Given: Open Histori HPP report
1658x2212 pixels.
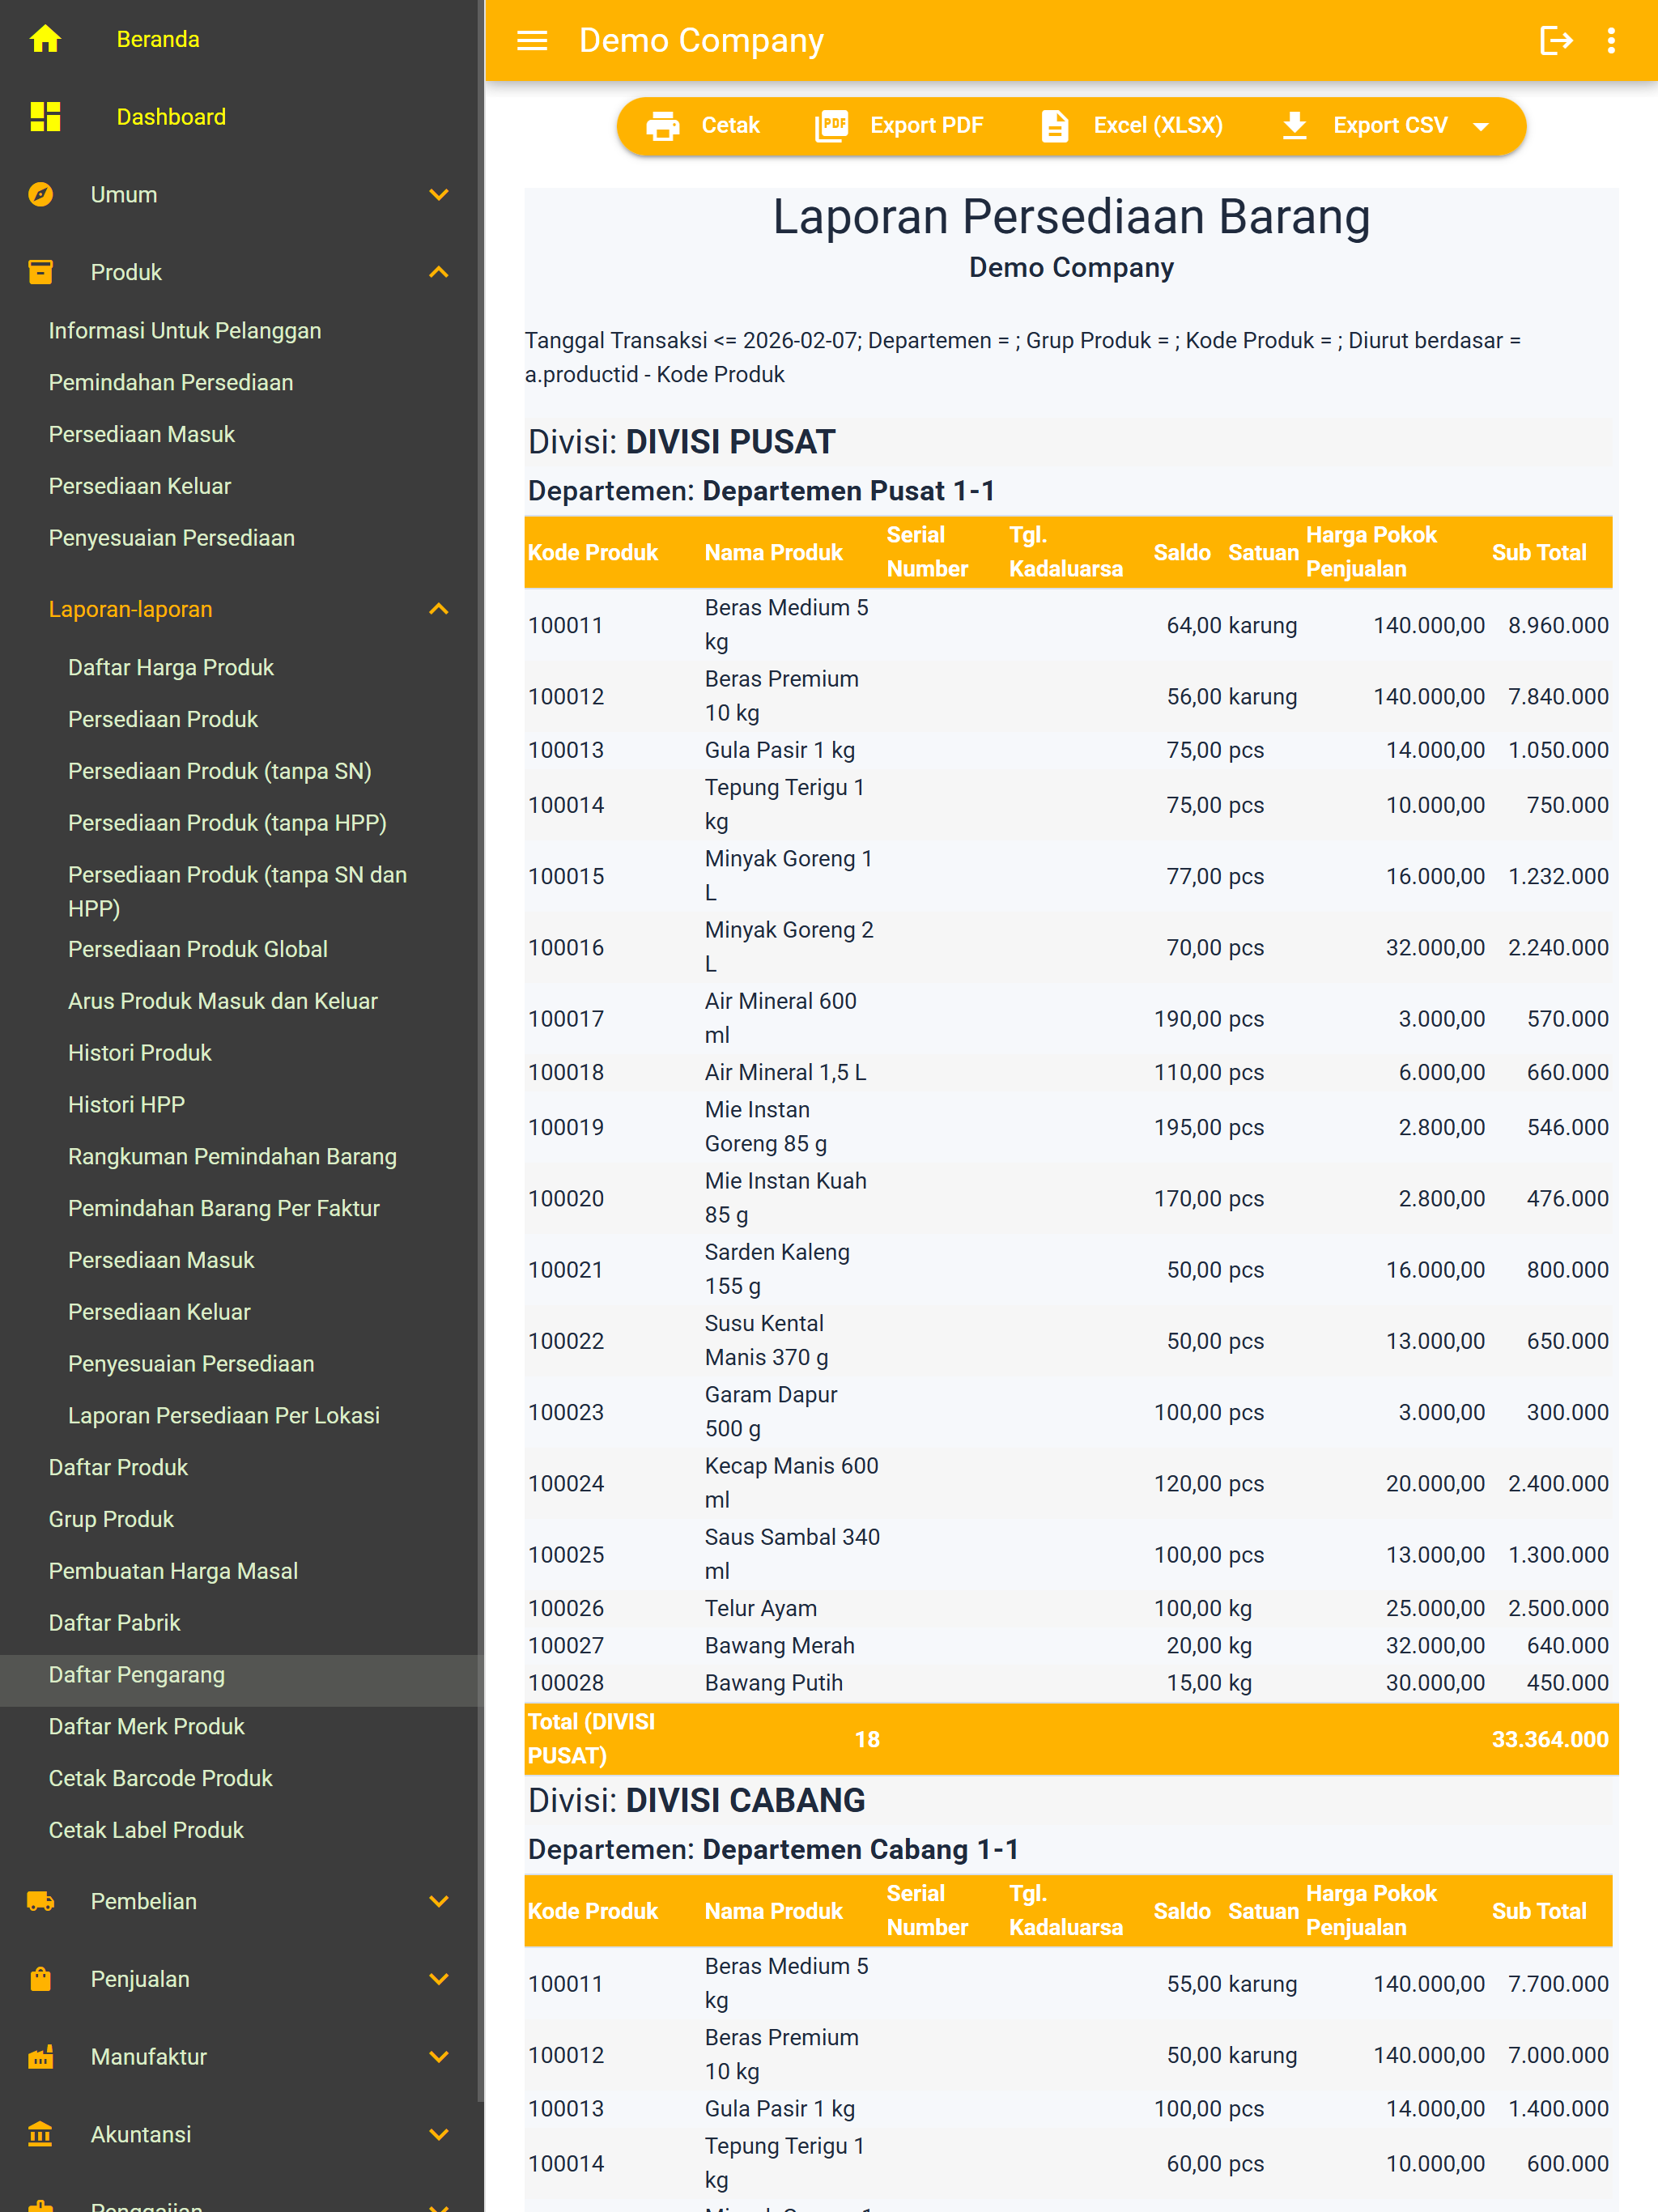Looking at the screenshot, I should point(127,1105).
